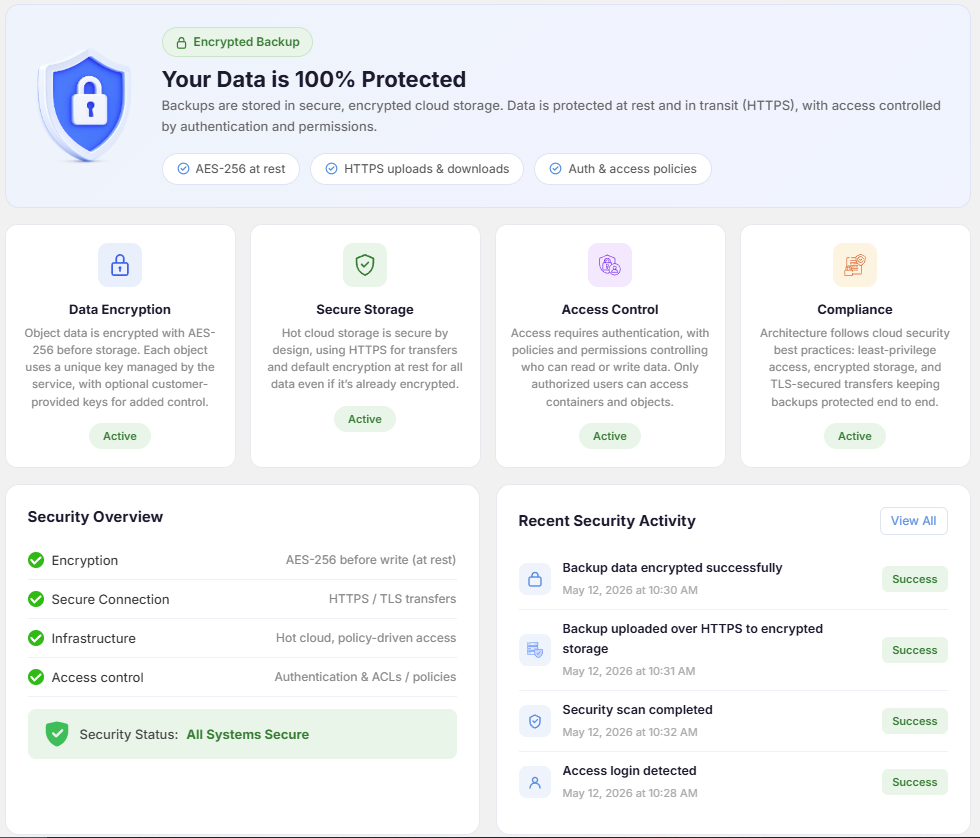Click Success badge for Access login detected

point(915,782)
